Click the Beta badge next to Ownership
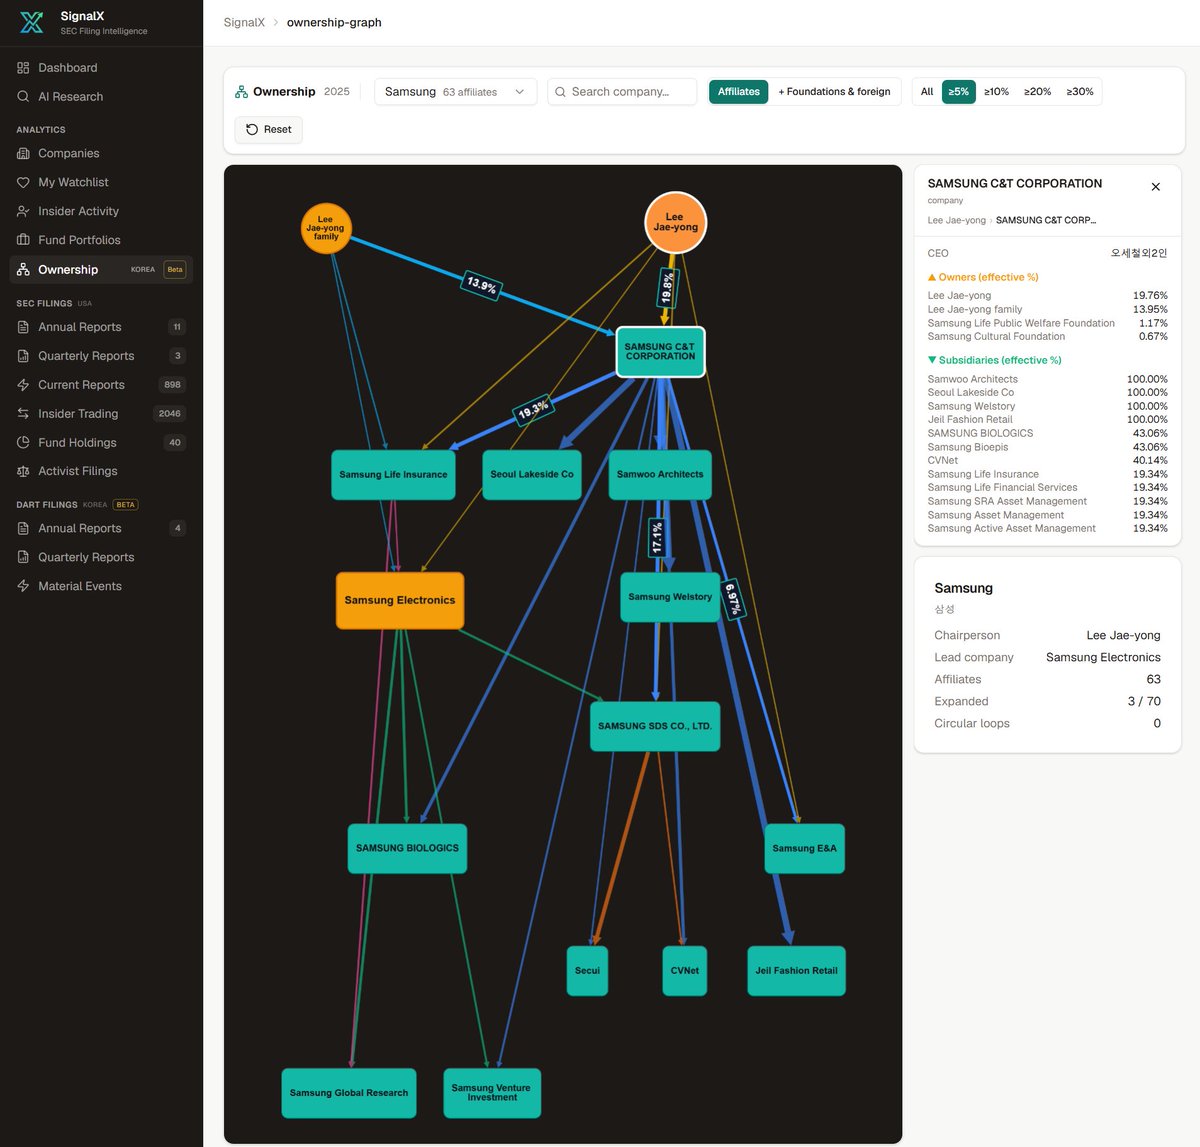 coord(175,270)
